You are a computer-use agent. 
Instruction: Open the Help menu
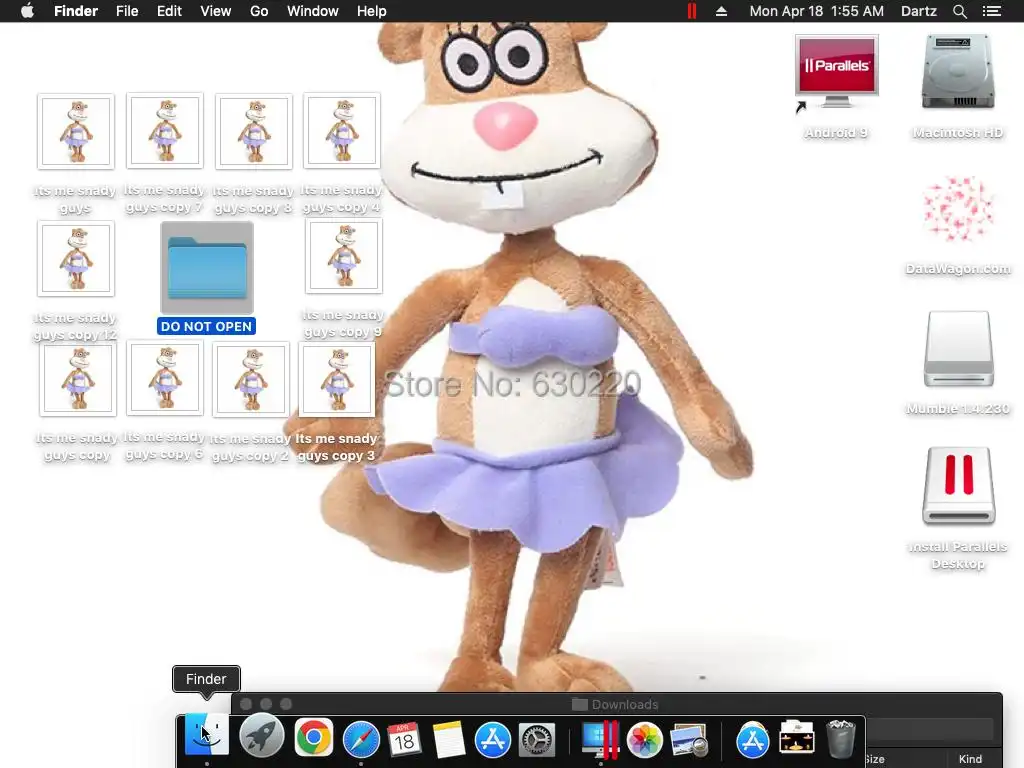point(372,11)
